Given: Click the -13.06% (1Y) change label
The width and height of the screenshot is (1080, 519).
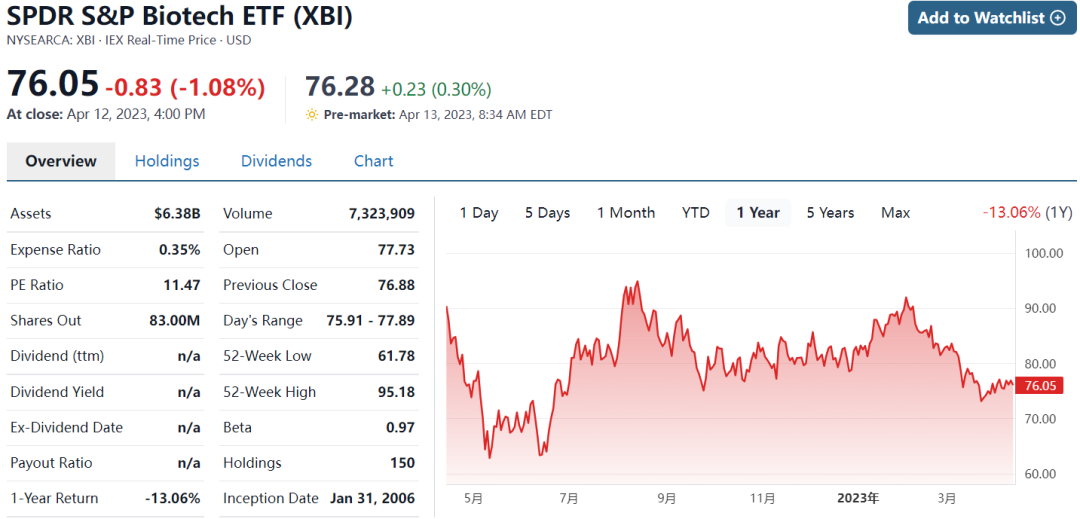Looking at the screenshot, I should point(1027,213).
